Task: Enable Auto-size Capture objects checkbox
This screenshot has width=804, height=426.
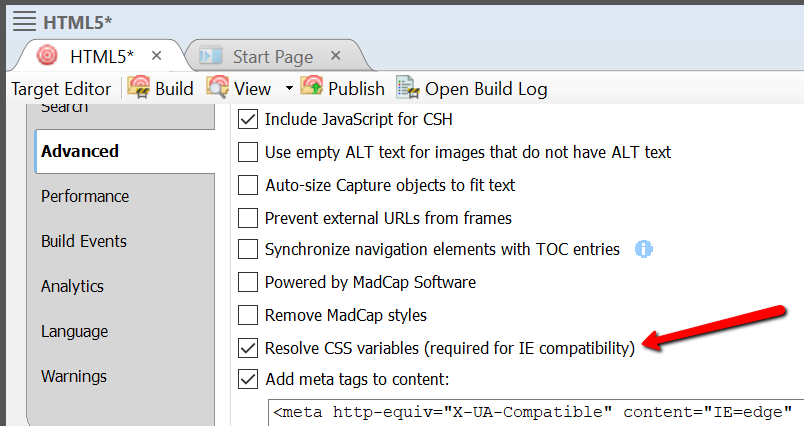Action: (248, 185)
